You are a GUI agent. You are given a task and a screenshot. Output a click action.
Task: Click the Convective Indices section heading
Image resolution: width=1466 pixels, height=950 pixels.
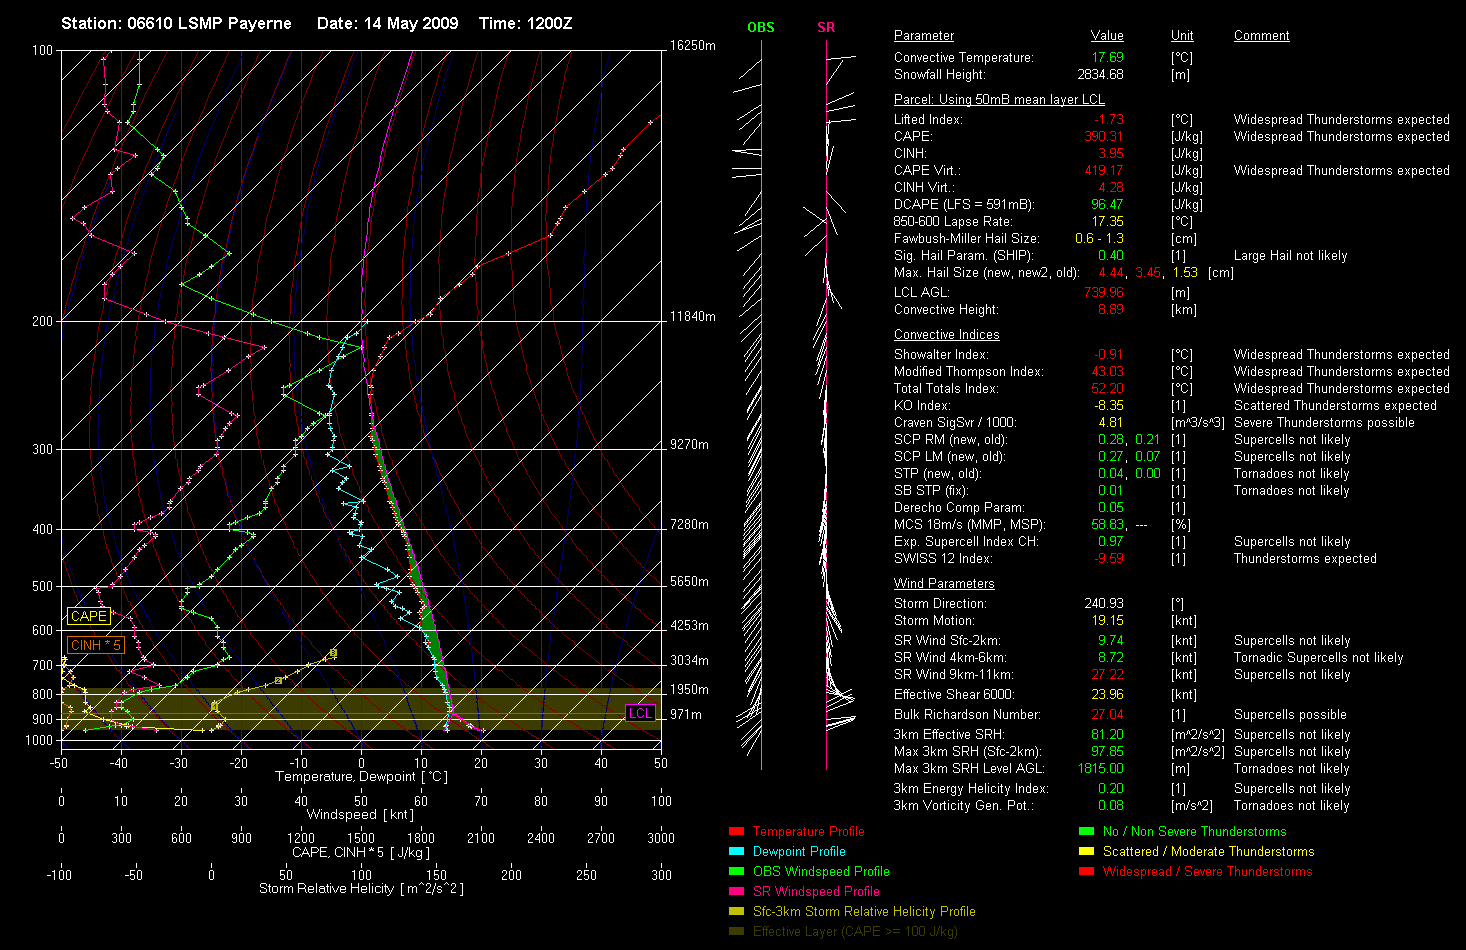click(x=946, y=335)
